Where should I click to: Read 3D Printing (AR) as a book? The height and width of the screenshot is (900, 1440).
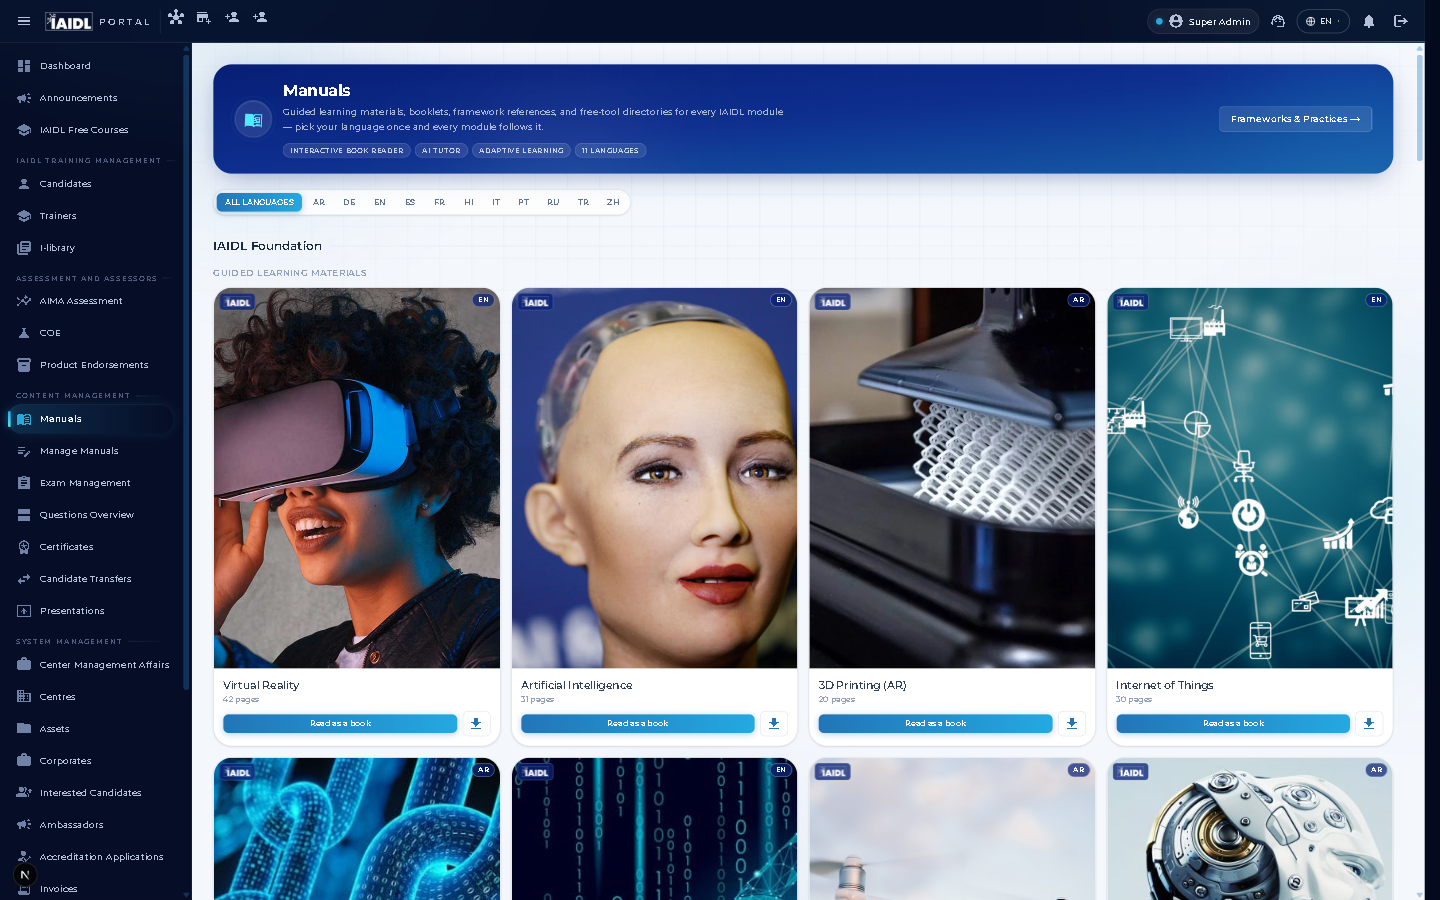pyautogui.click(x=935, y=723)
